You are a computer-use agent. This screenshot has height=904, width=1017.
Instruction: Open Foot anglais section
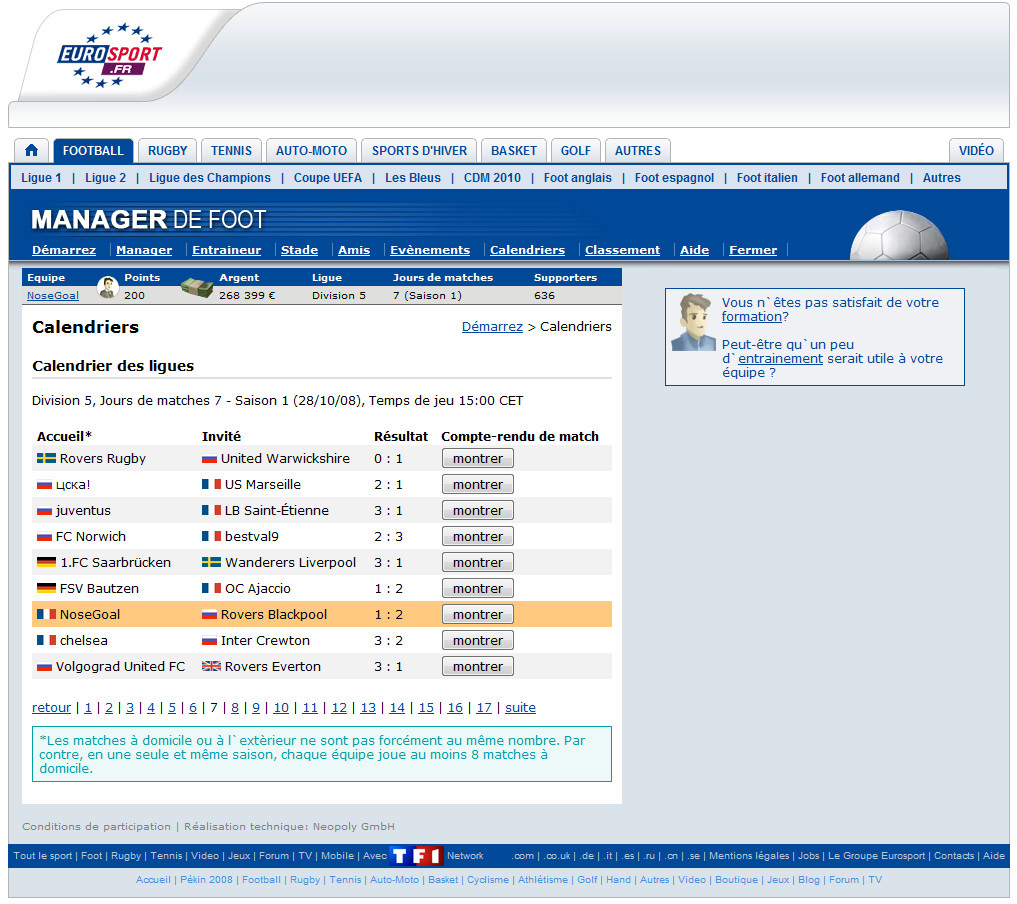point(577,178)
